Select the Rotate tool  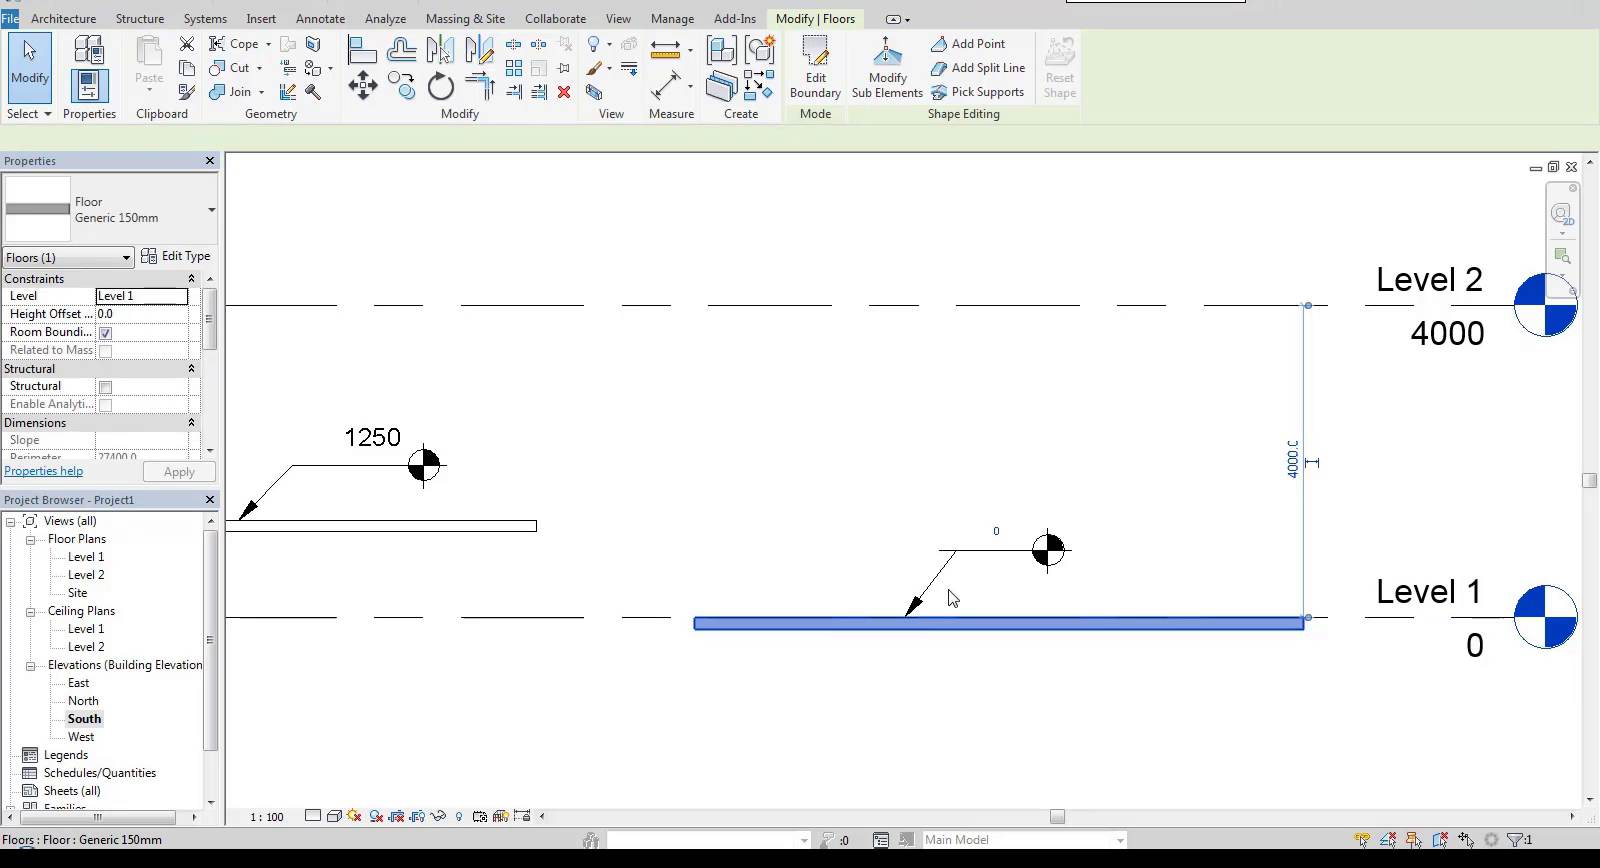[440, 86]
